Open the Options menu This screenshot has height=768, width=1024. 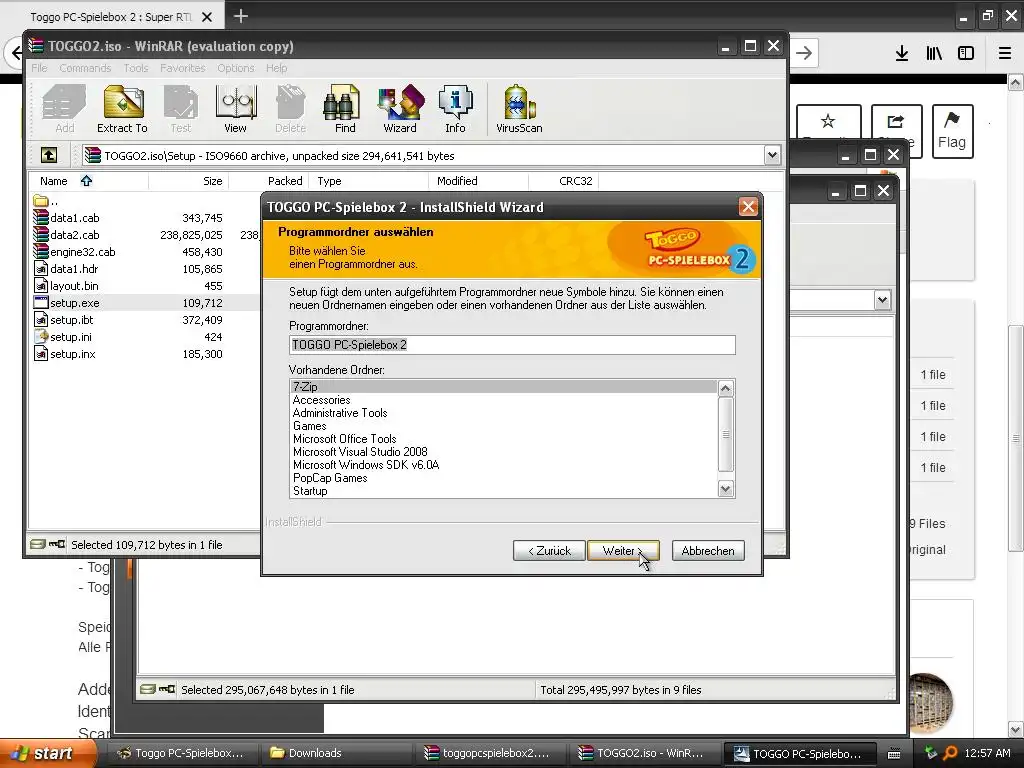pos(236,68)
